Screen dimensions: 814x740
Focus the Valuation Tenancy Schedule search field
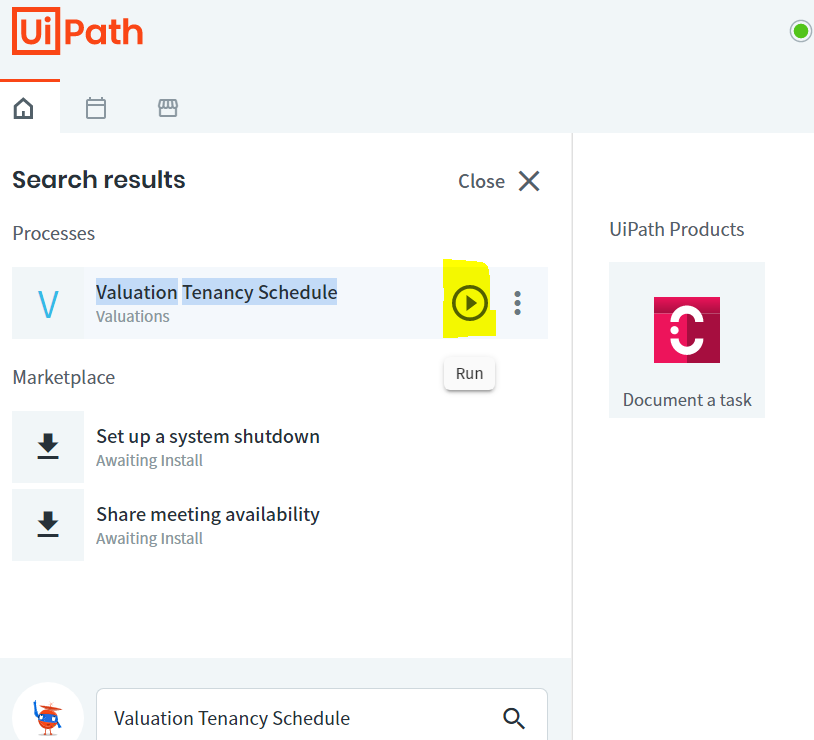(x=322, y=718)
